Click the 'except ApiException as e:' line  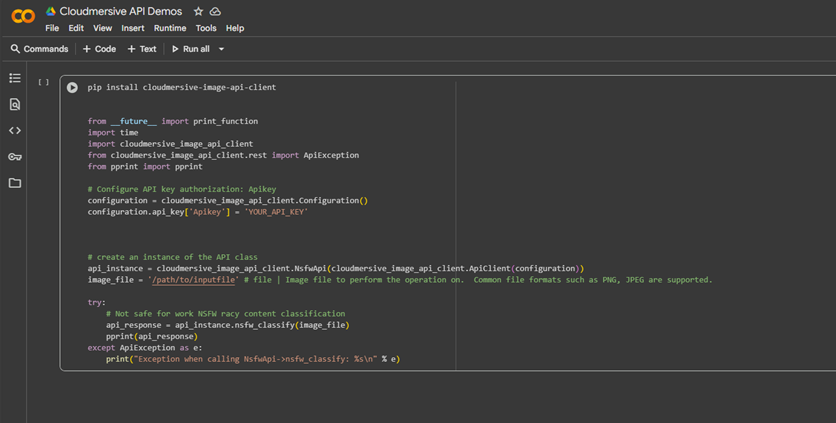pos(145,348)
